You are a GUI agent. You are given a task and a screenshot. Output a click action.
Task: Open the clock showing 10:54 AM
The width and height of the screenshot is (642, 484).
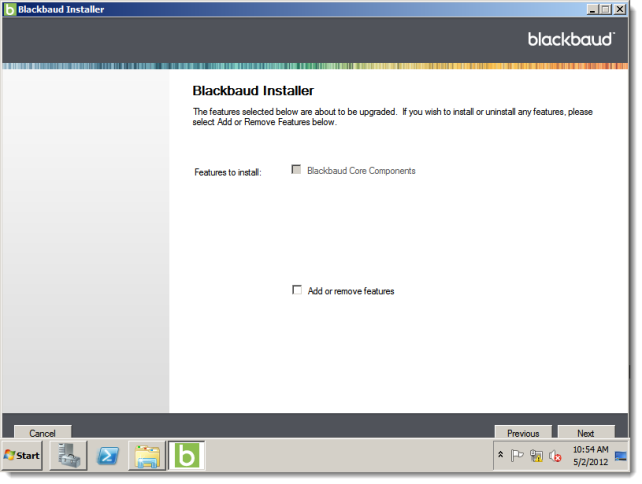click(590, 455)
